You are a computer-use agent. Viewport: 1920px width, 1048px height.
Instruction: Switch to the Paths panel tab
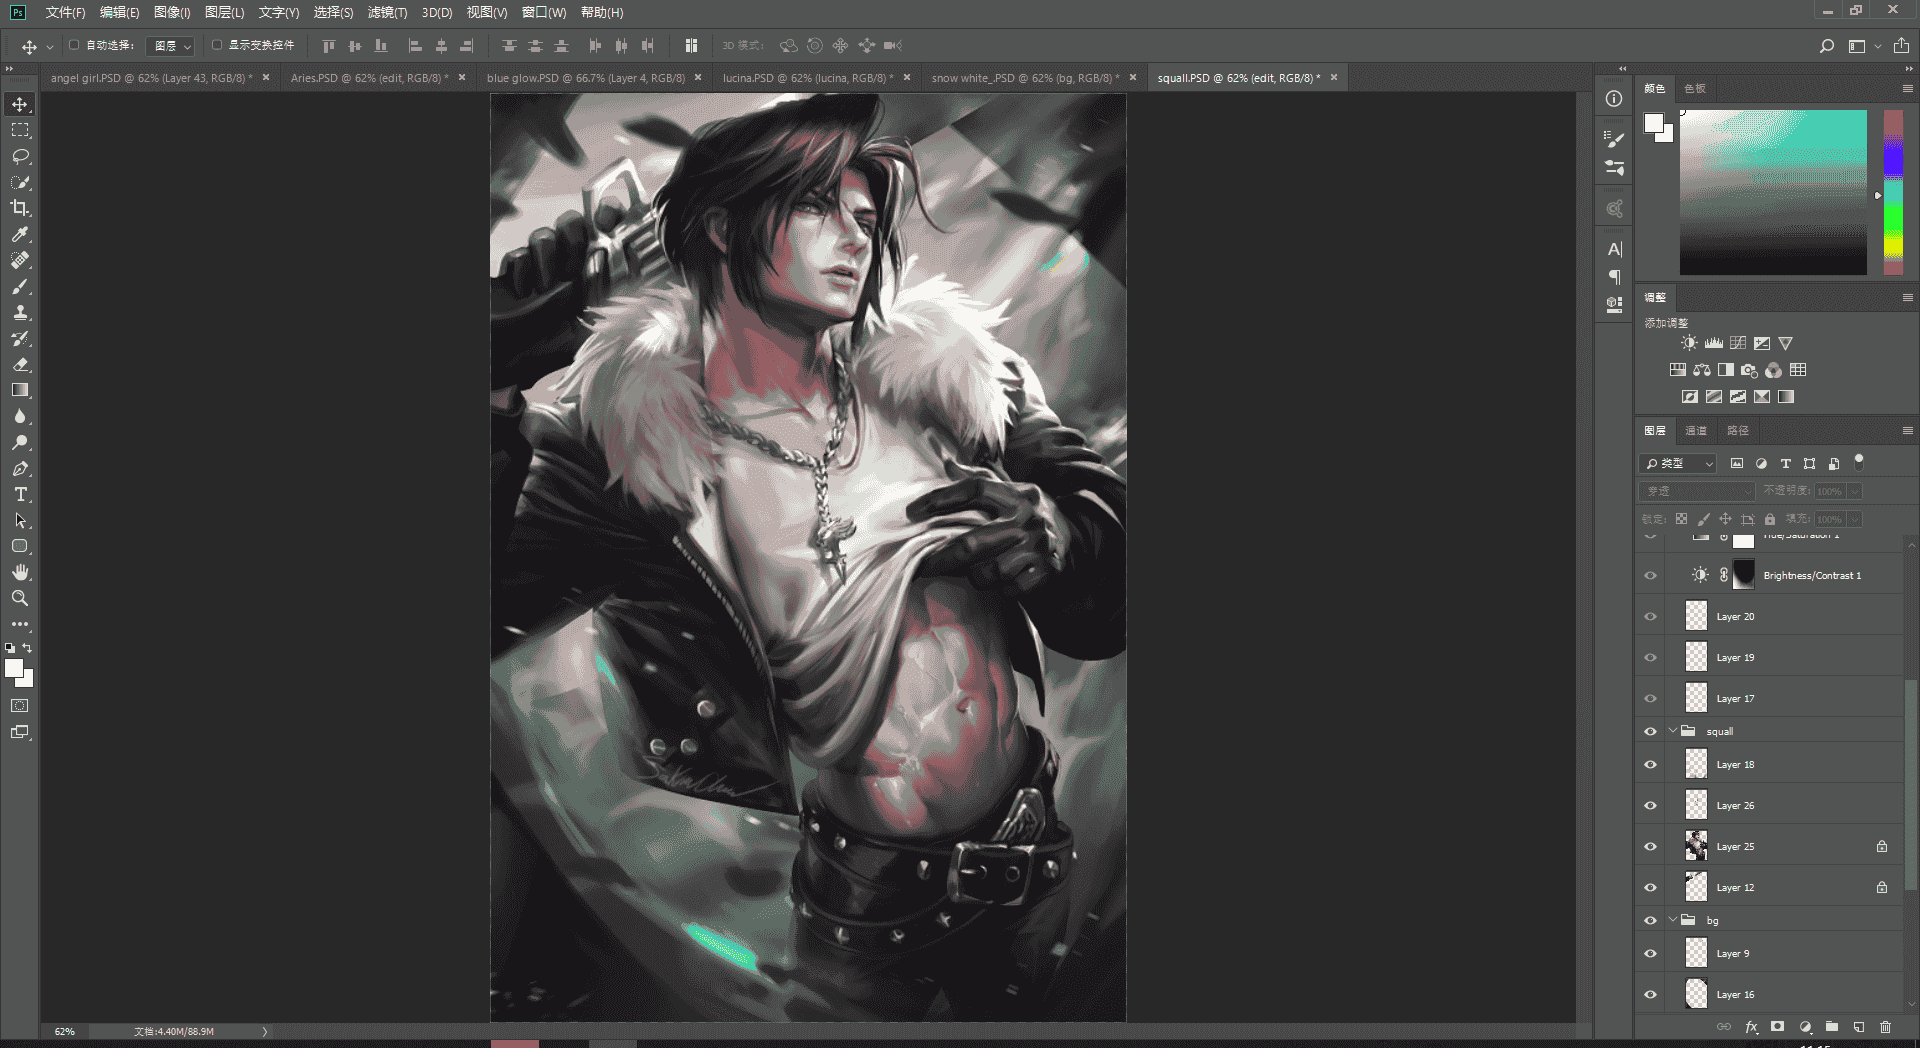click(1738, 431)
